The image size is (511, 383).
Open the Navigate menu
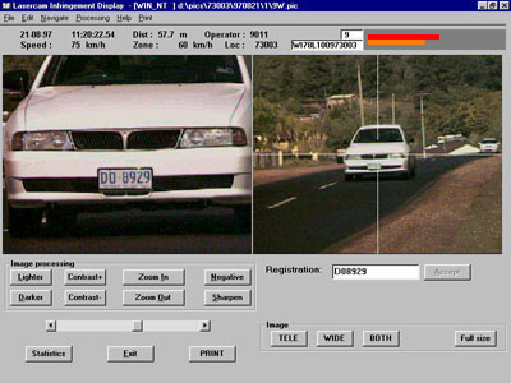click(x=55, y=18)
